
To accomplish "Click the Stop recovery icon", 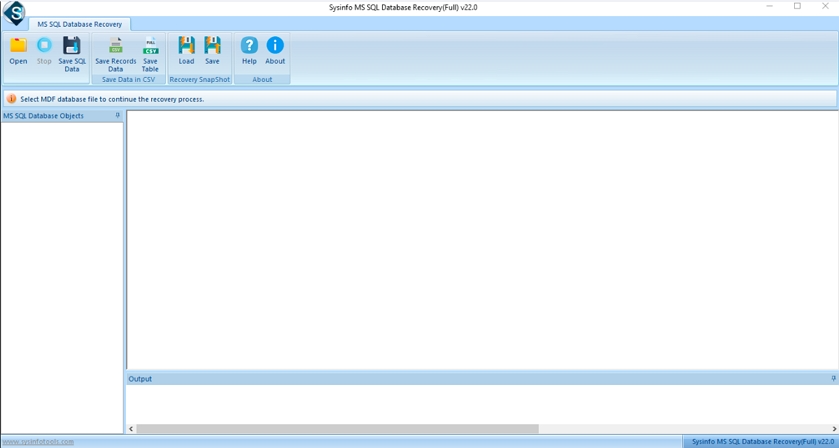I will [x=44, y=50].
